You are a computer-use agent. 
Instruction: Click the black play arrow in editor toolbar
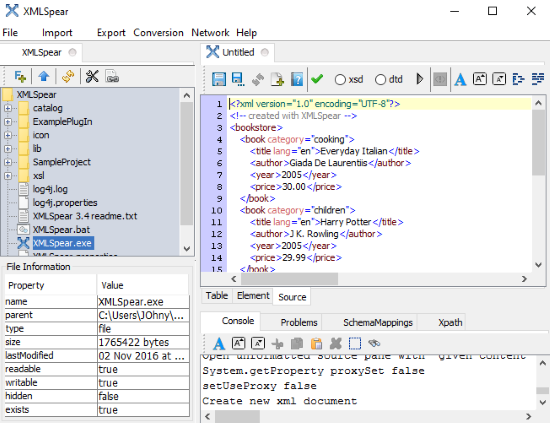click(420, 79)
